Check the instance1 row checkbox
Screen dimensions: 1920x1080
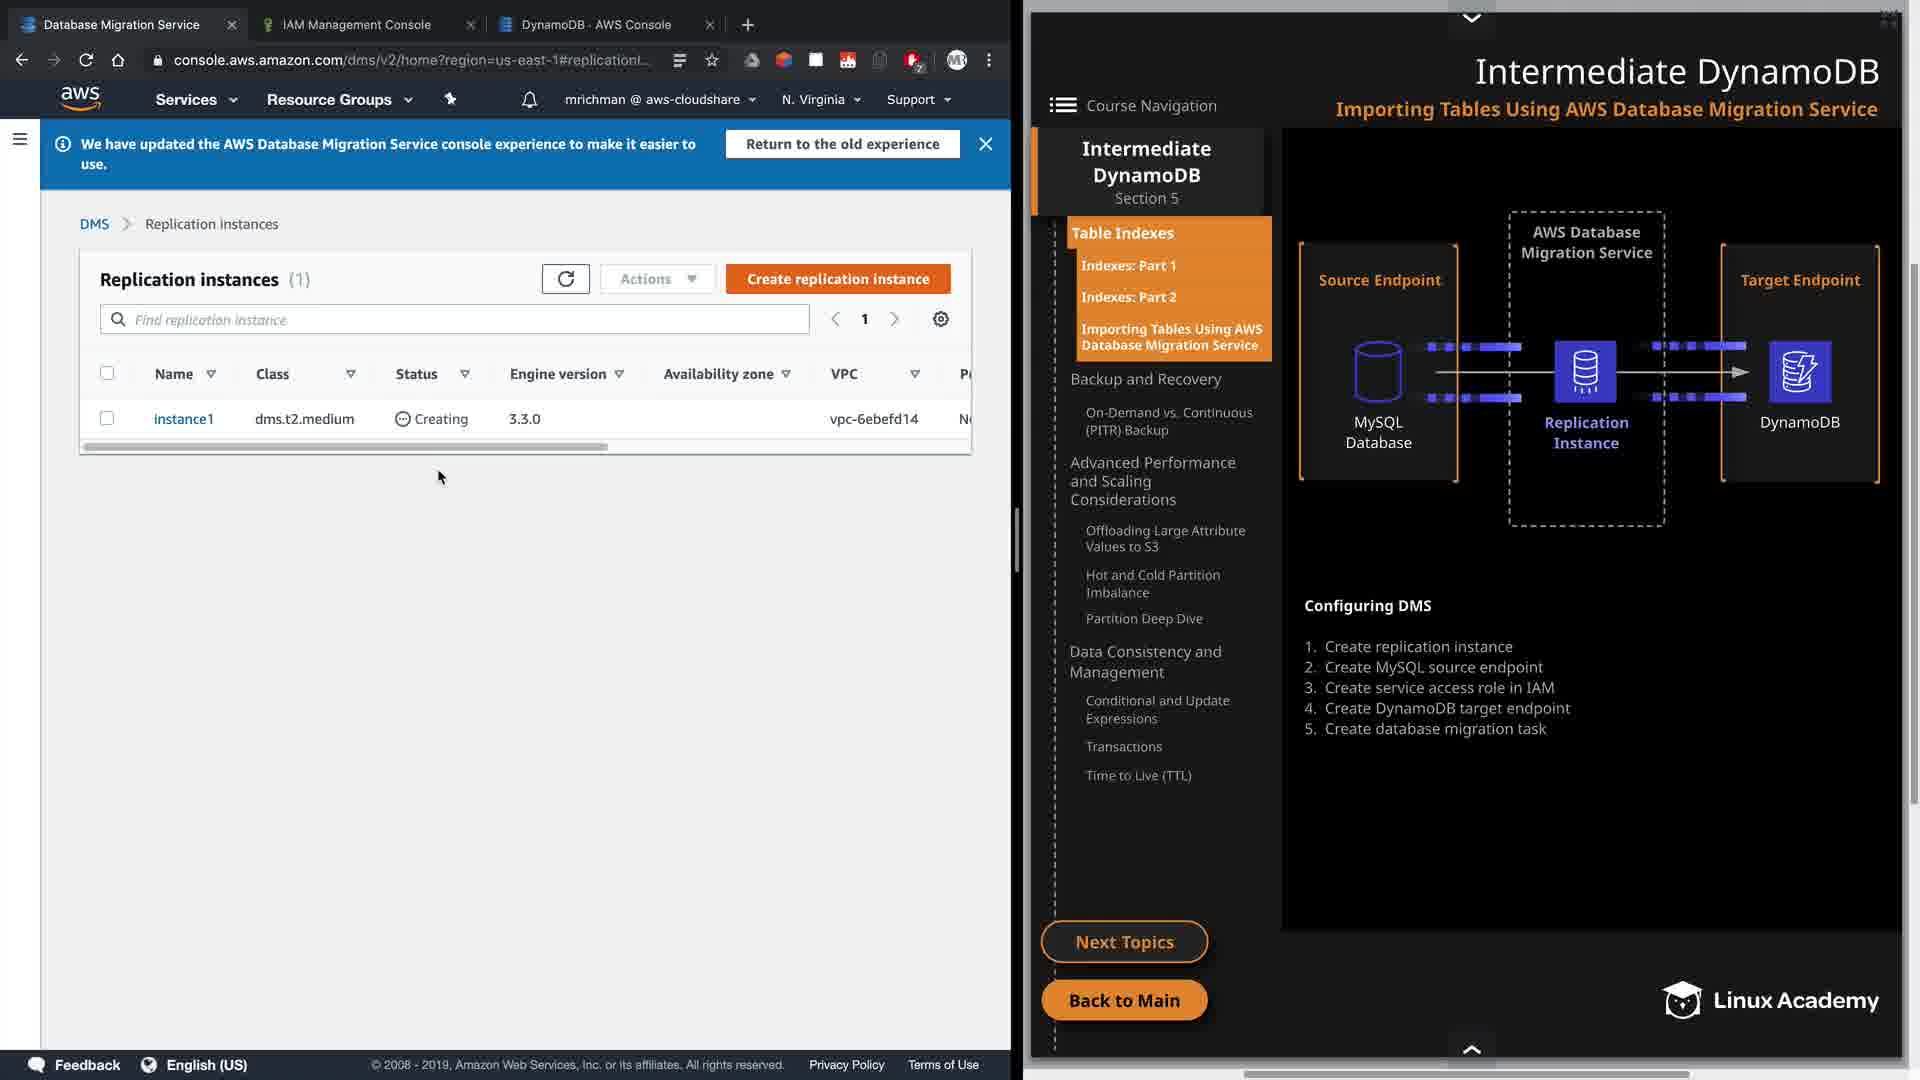[107, 418]
